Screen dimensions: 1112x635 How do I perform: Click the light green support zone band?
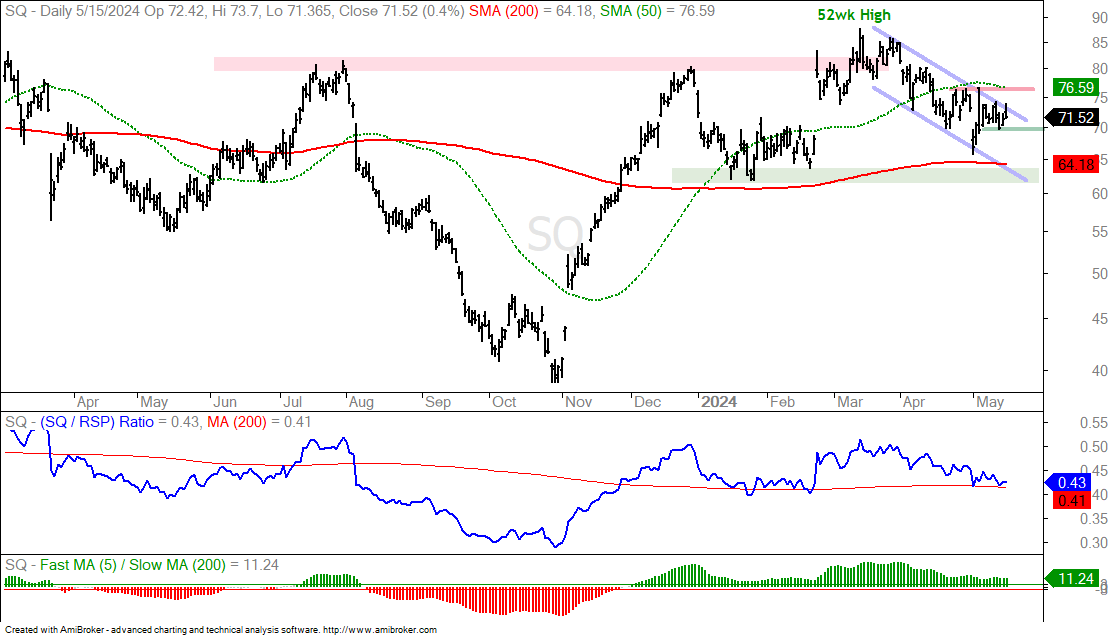(x=855, y=175)
